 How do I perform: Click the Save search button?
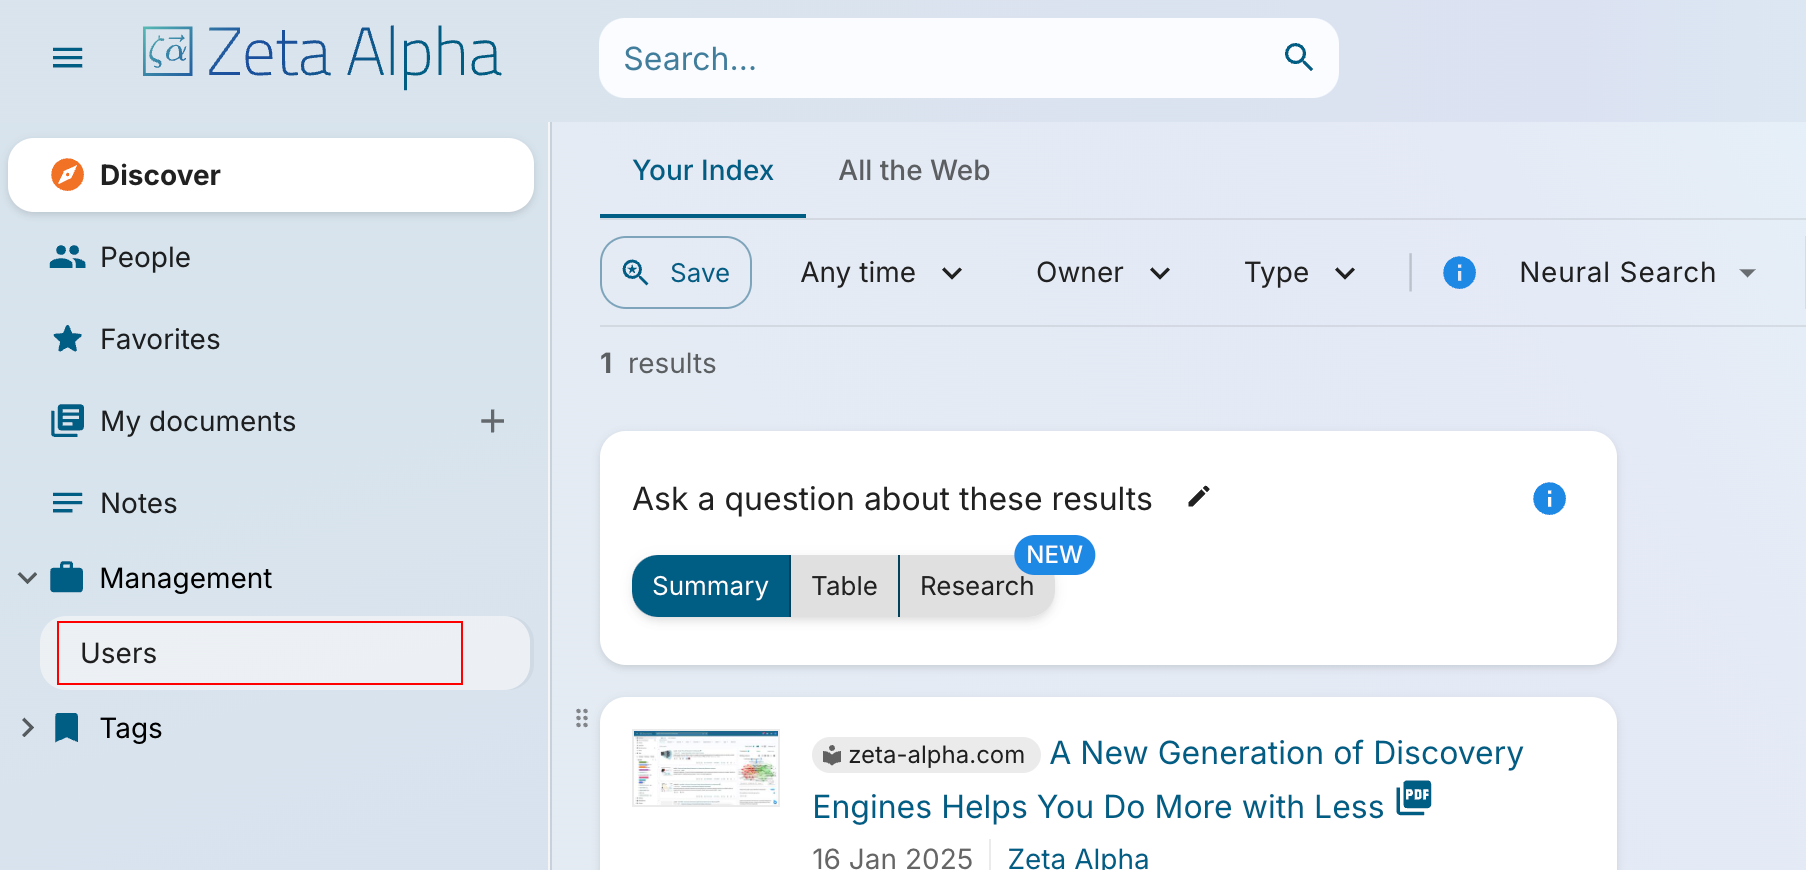pyautogui.click(x=676, y=272)
